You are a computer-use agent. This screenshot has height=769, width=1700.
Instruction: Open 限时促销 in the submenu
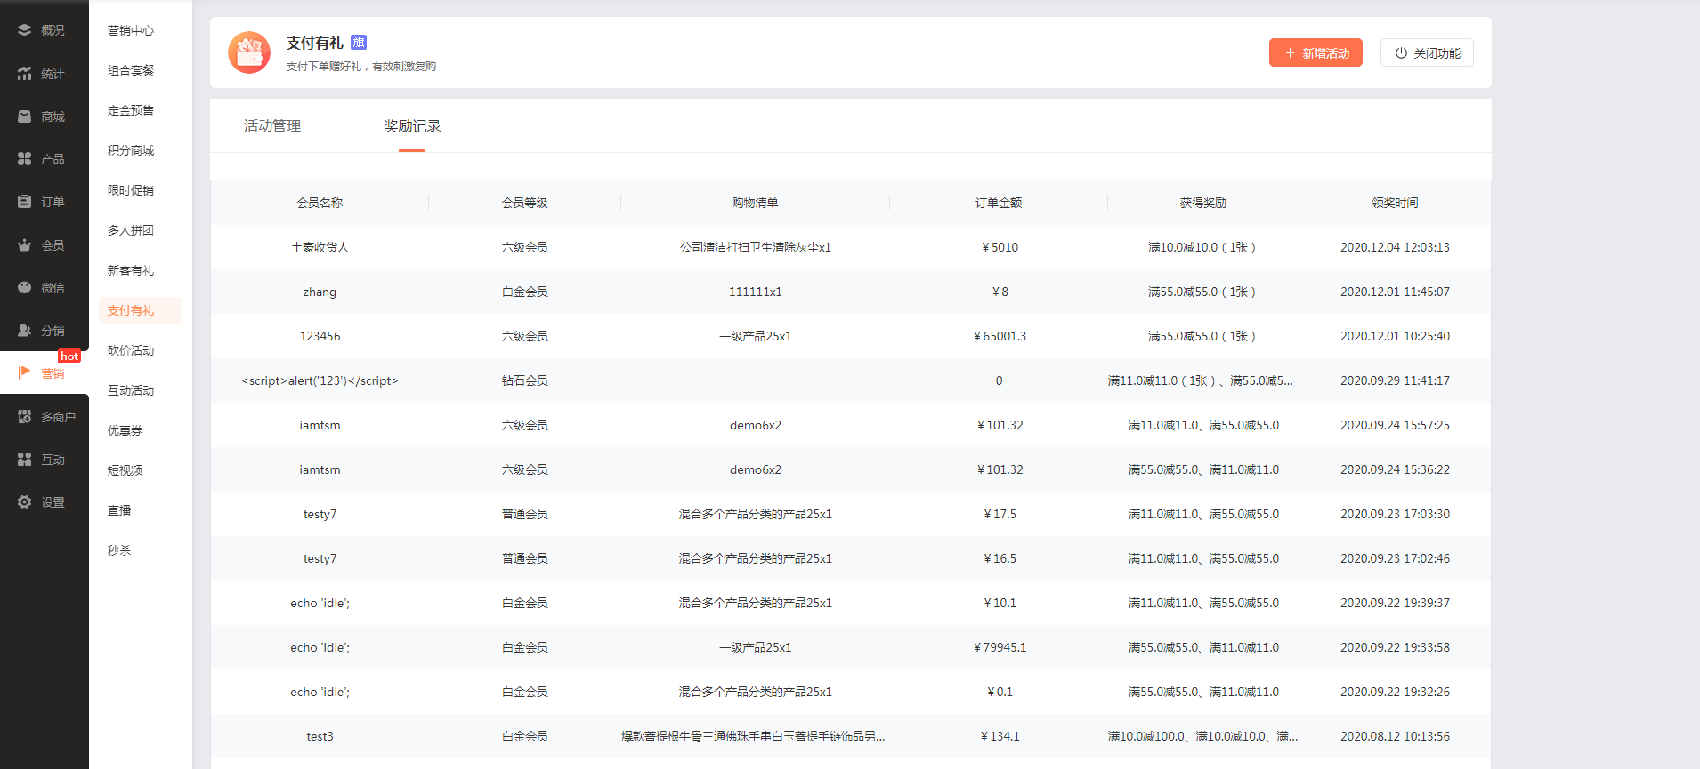[x=131, y=191]
